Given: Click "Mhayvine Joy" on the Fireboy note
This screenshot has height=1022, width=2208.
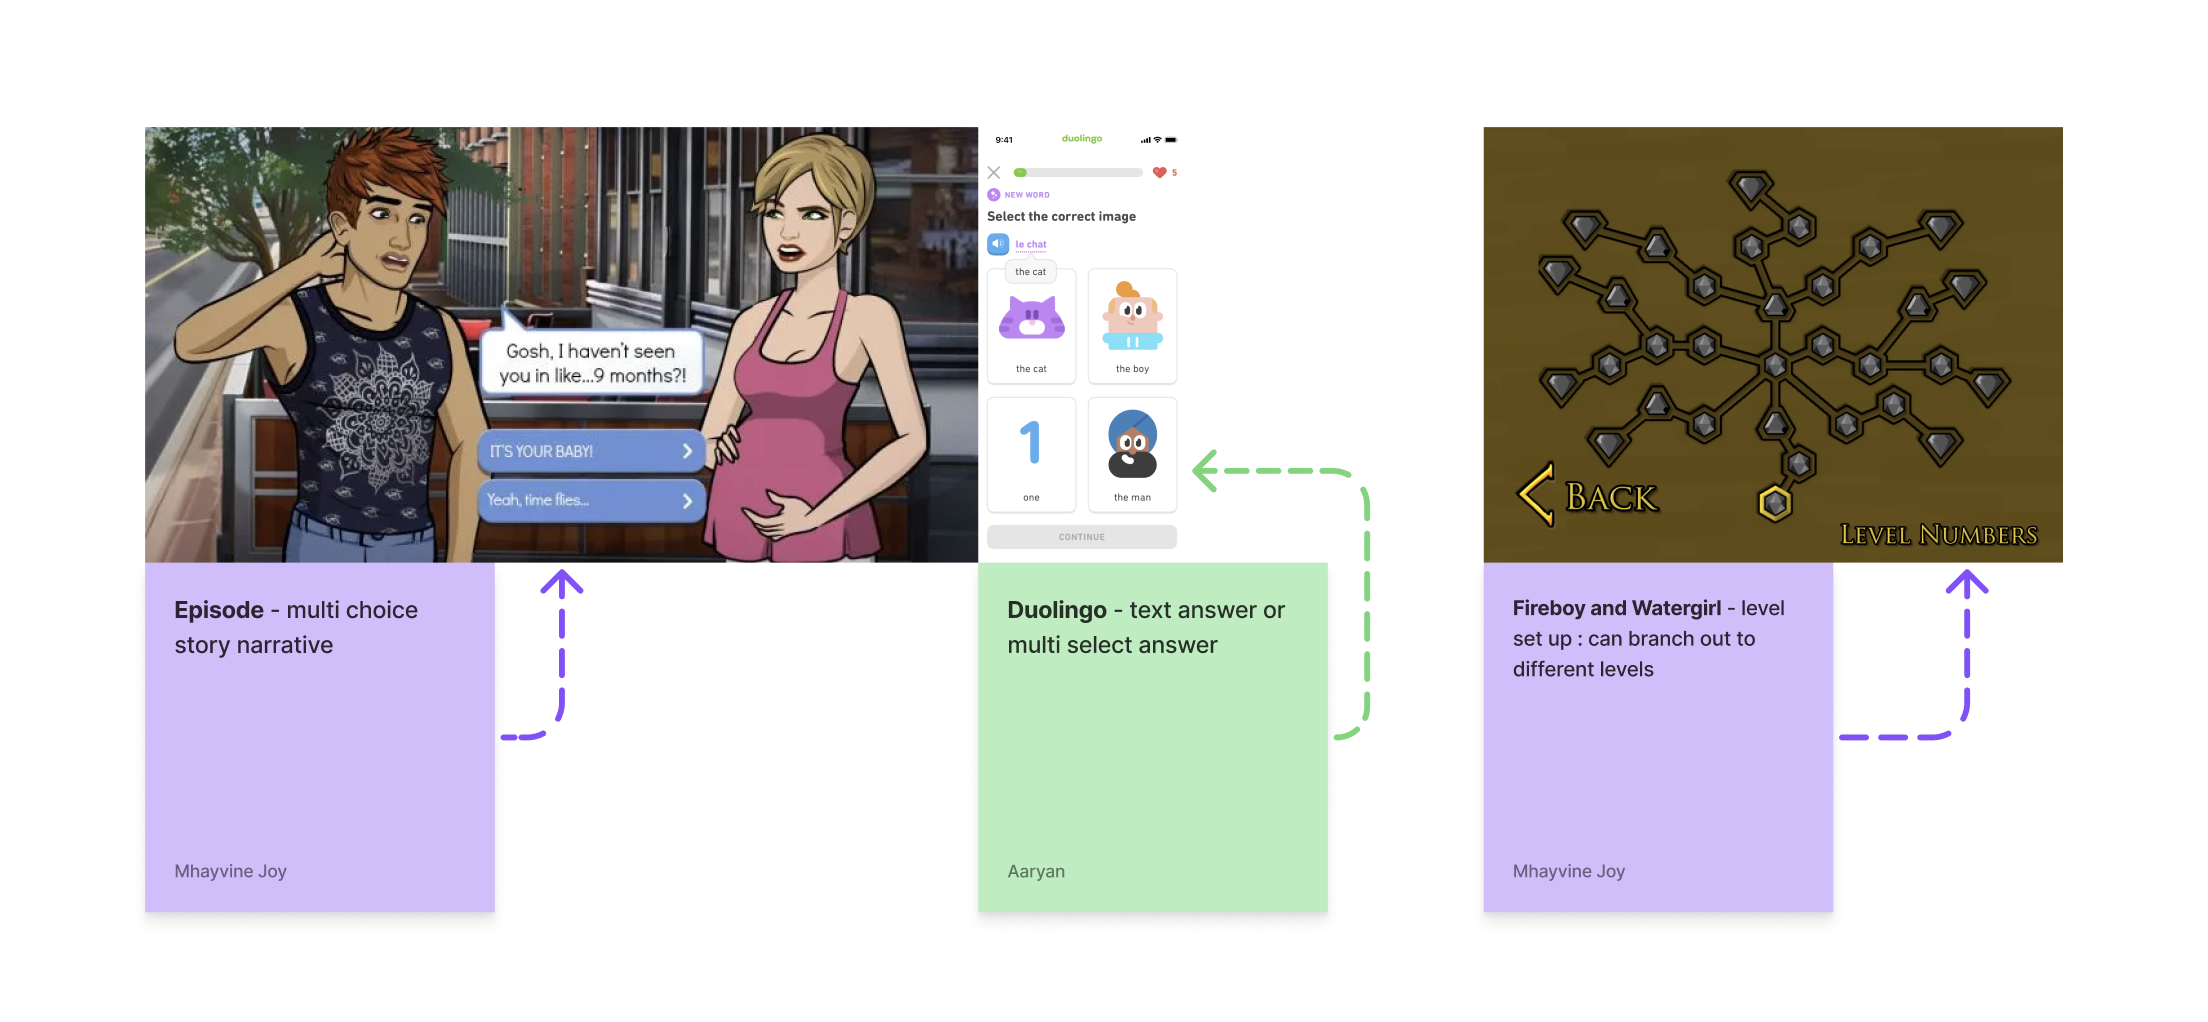Looking at the screenshot, I should (x=1569, y=871).
